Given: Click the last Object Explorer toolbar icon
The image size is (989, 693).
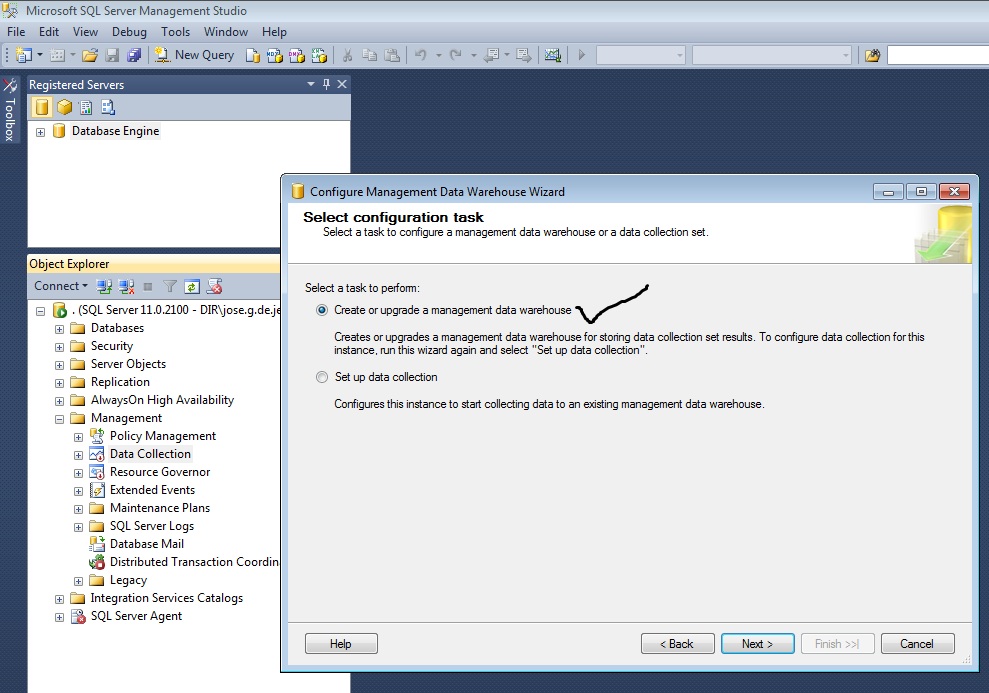Looking at the screenshot, I should point(214,286).
